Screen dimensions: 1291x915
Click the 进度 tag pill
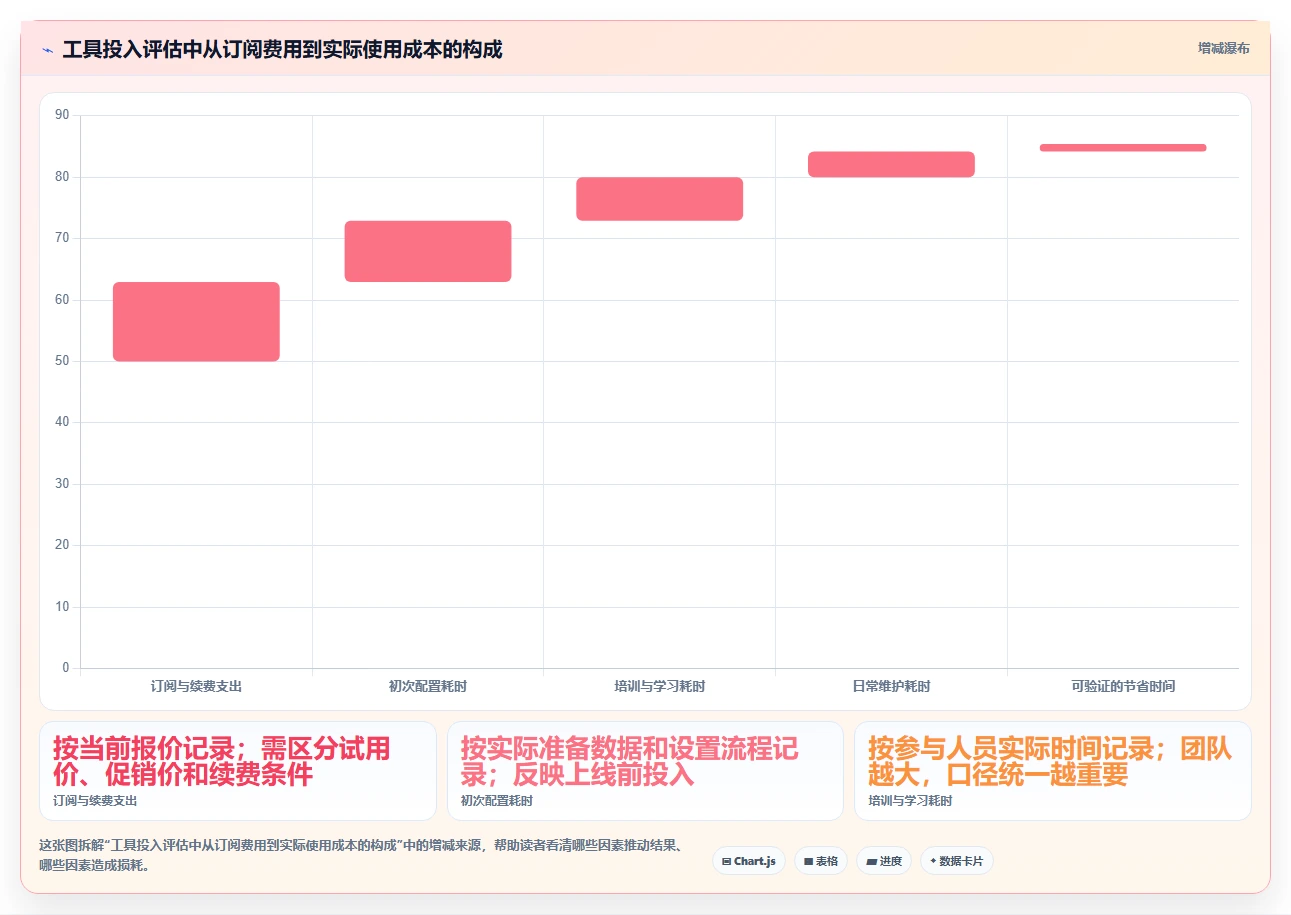click(884, 861)
